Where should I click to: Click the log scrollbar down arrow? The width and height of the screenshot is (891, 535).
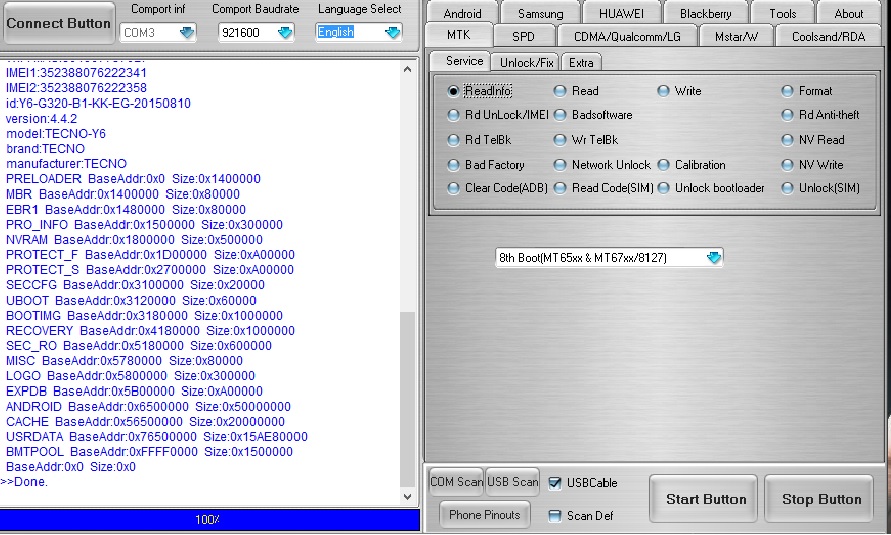(x=407, y=496)
